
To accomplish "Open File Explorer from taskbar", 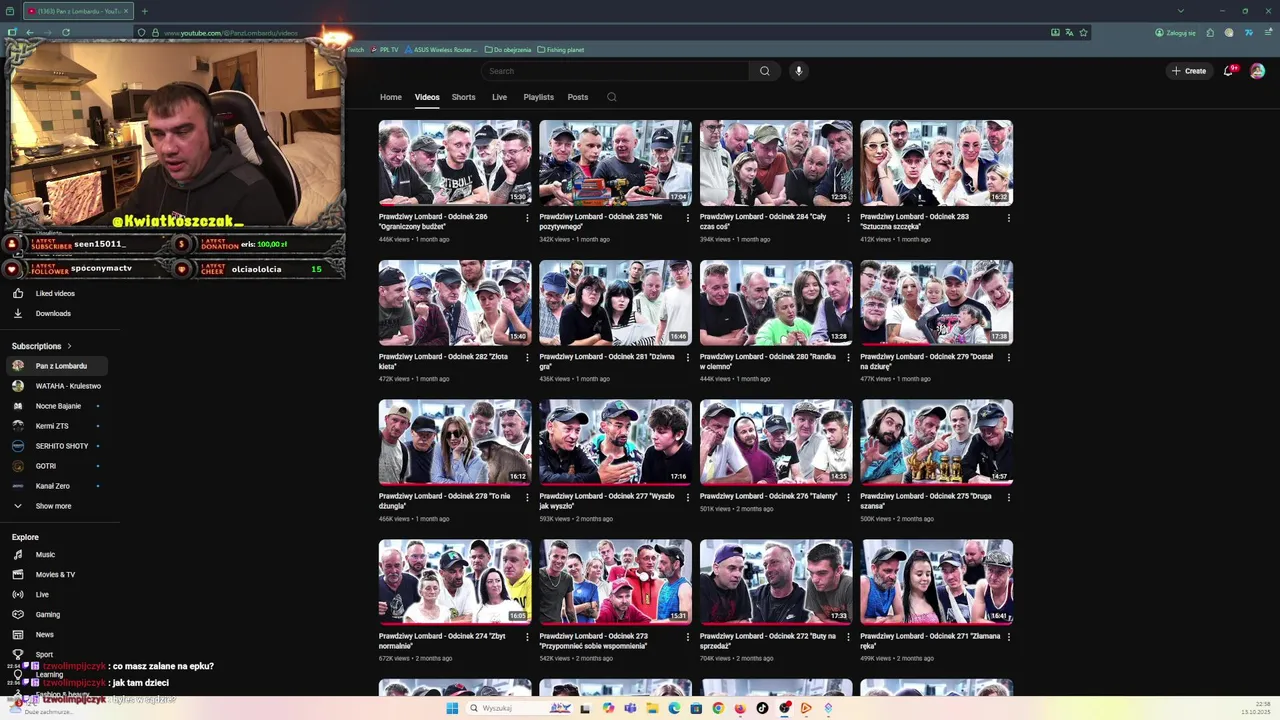I will click(652, 708).
